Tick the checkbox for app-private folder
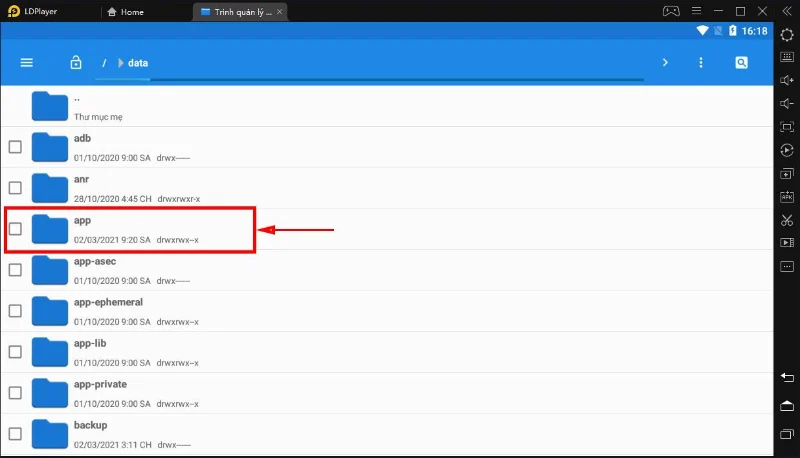Image resolution: width=800 pixels, height=458 pixels. tap(15, 393)
